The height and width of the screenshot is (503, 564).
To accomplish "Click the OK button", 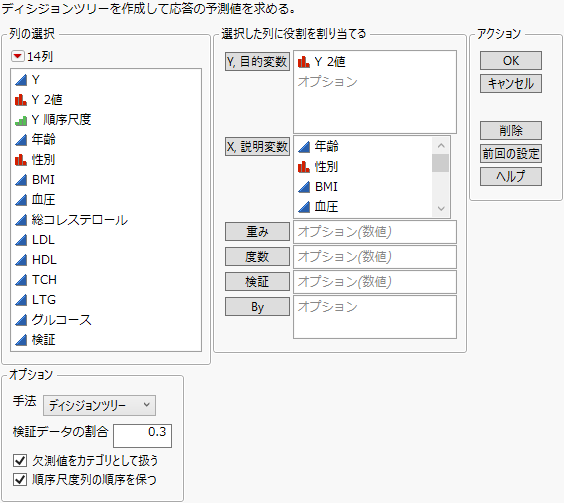I will coord(511,60).
